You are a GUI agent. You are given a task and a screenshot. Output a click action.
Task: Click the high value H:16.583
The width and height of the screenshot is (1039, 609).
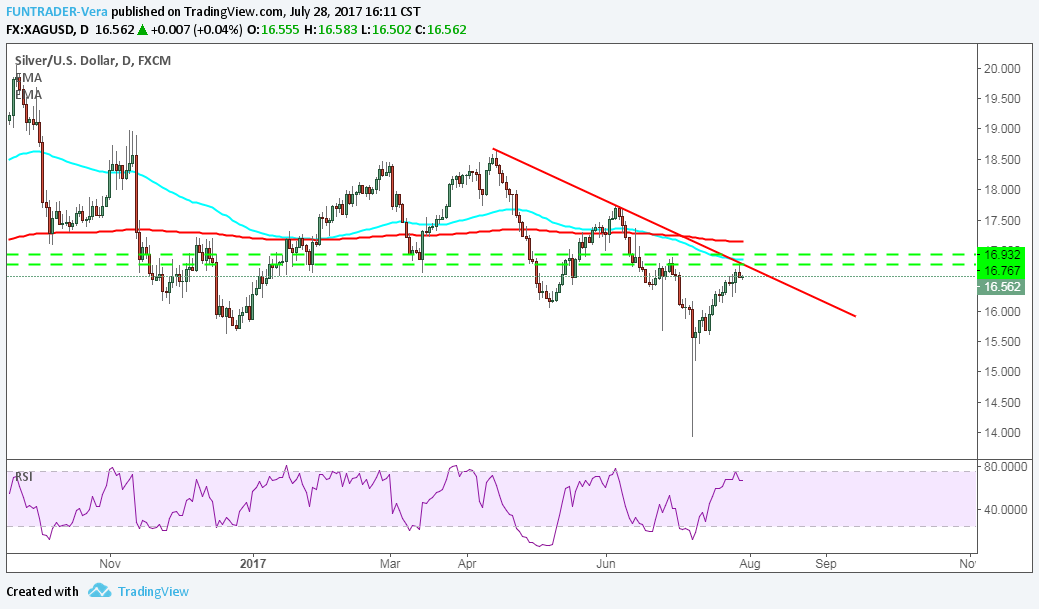pos(331,30)
